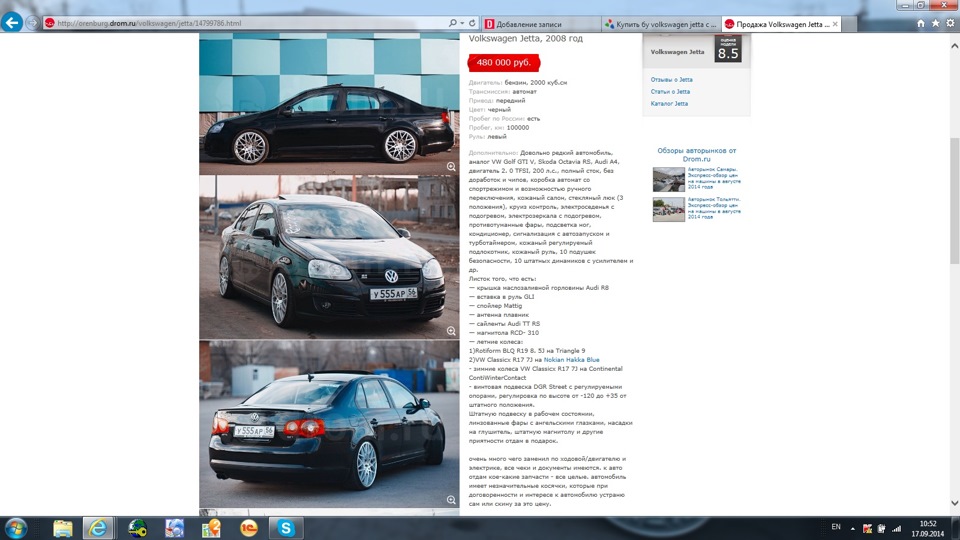The image size is (960, 540).
Task: Open the 'Каталог Jetta' link
Action: pos(669,103)
